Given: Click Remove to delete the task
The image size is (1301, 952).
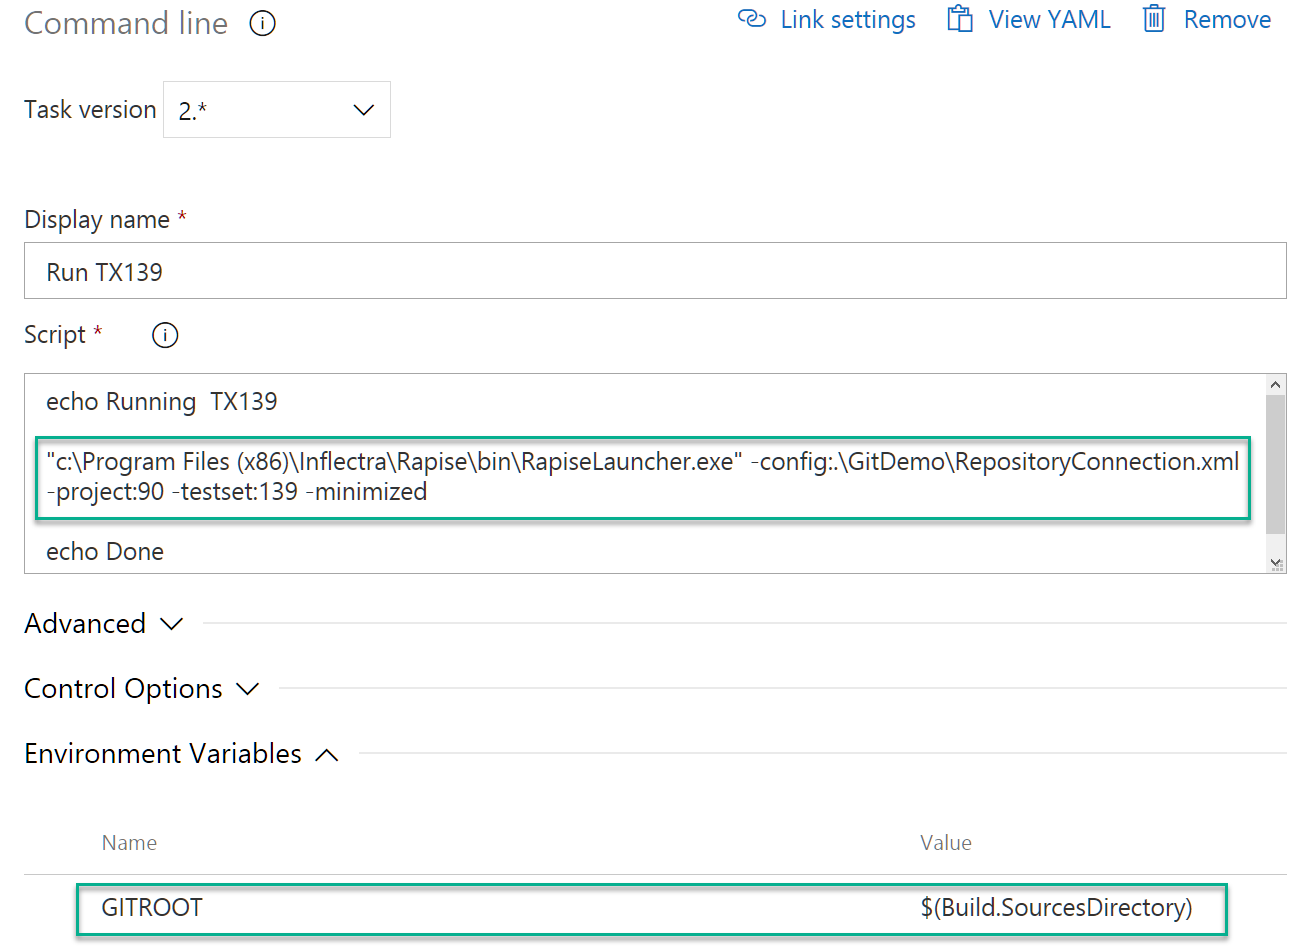Looking at the screenshot, I should pyautogui.click(x=1226, y=19).
